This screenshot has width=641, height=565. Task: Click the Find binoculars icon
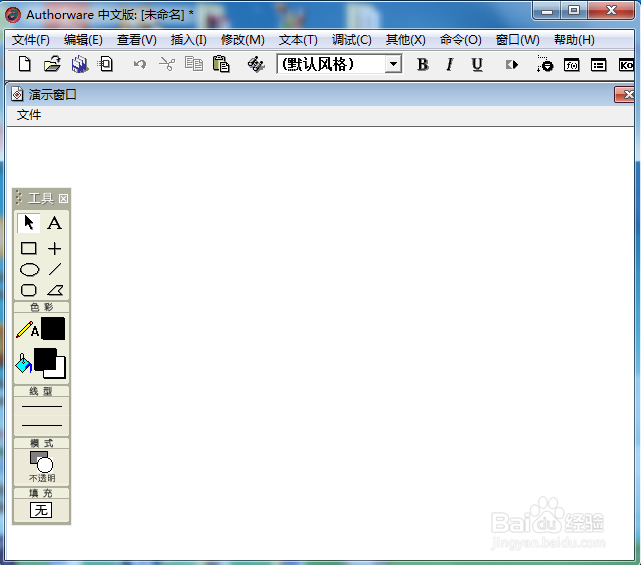[256, 65]
